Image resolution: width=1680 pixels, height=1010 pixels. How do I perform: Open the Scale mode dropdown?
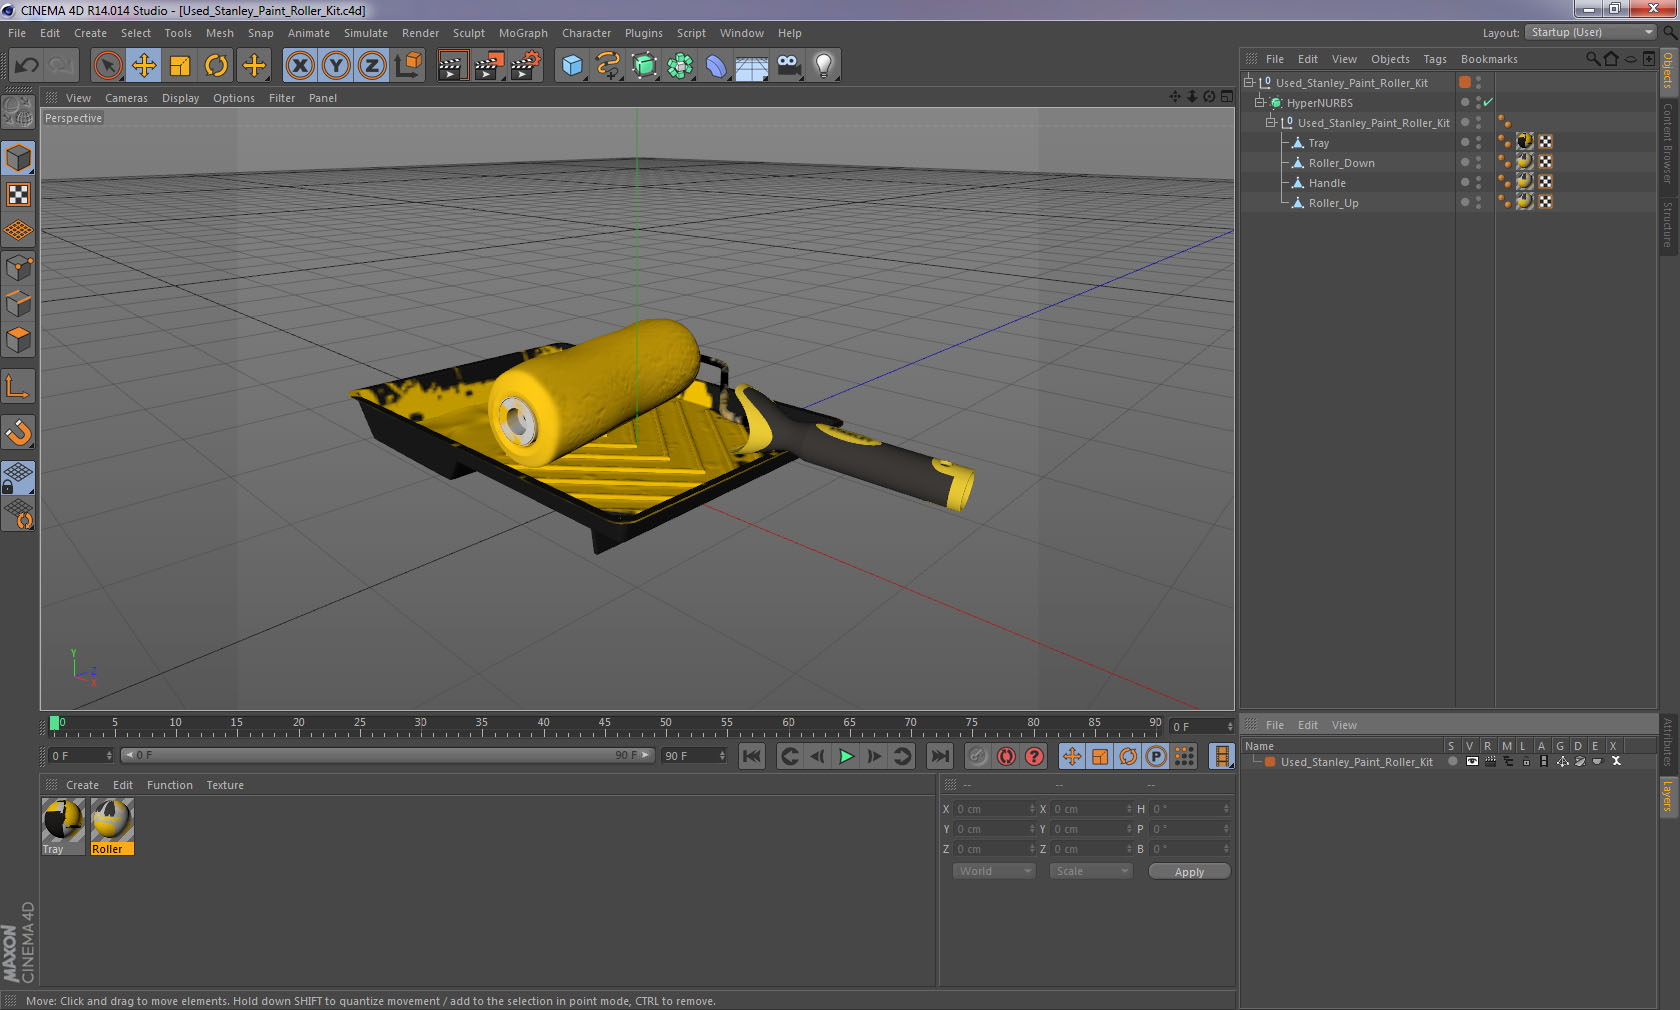tap(1091, 872)
